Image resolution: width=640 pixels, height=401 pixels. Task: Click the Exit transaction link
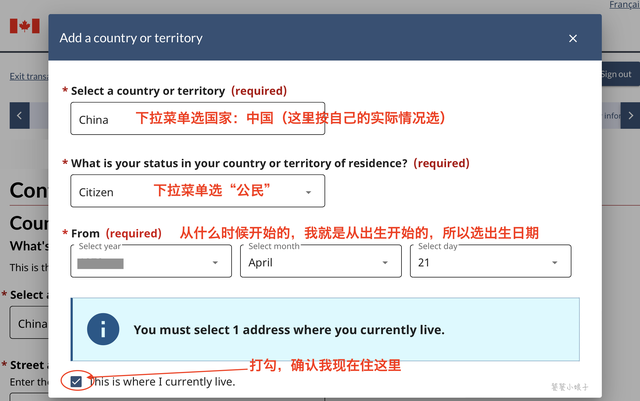28,76
